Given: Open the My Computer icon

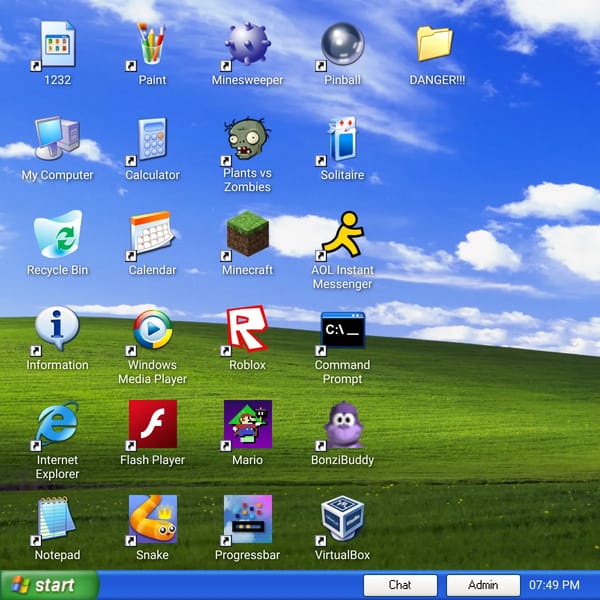Looking at the screenshot, I should [x=57, y=139].
